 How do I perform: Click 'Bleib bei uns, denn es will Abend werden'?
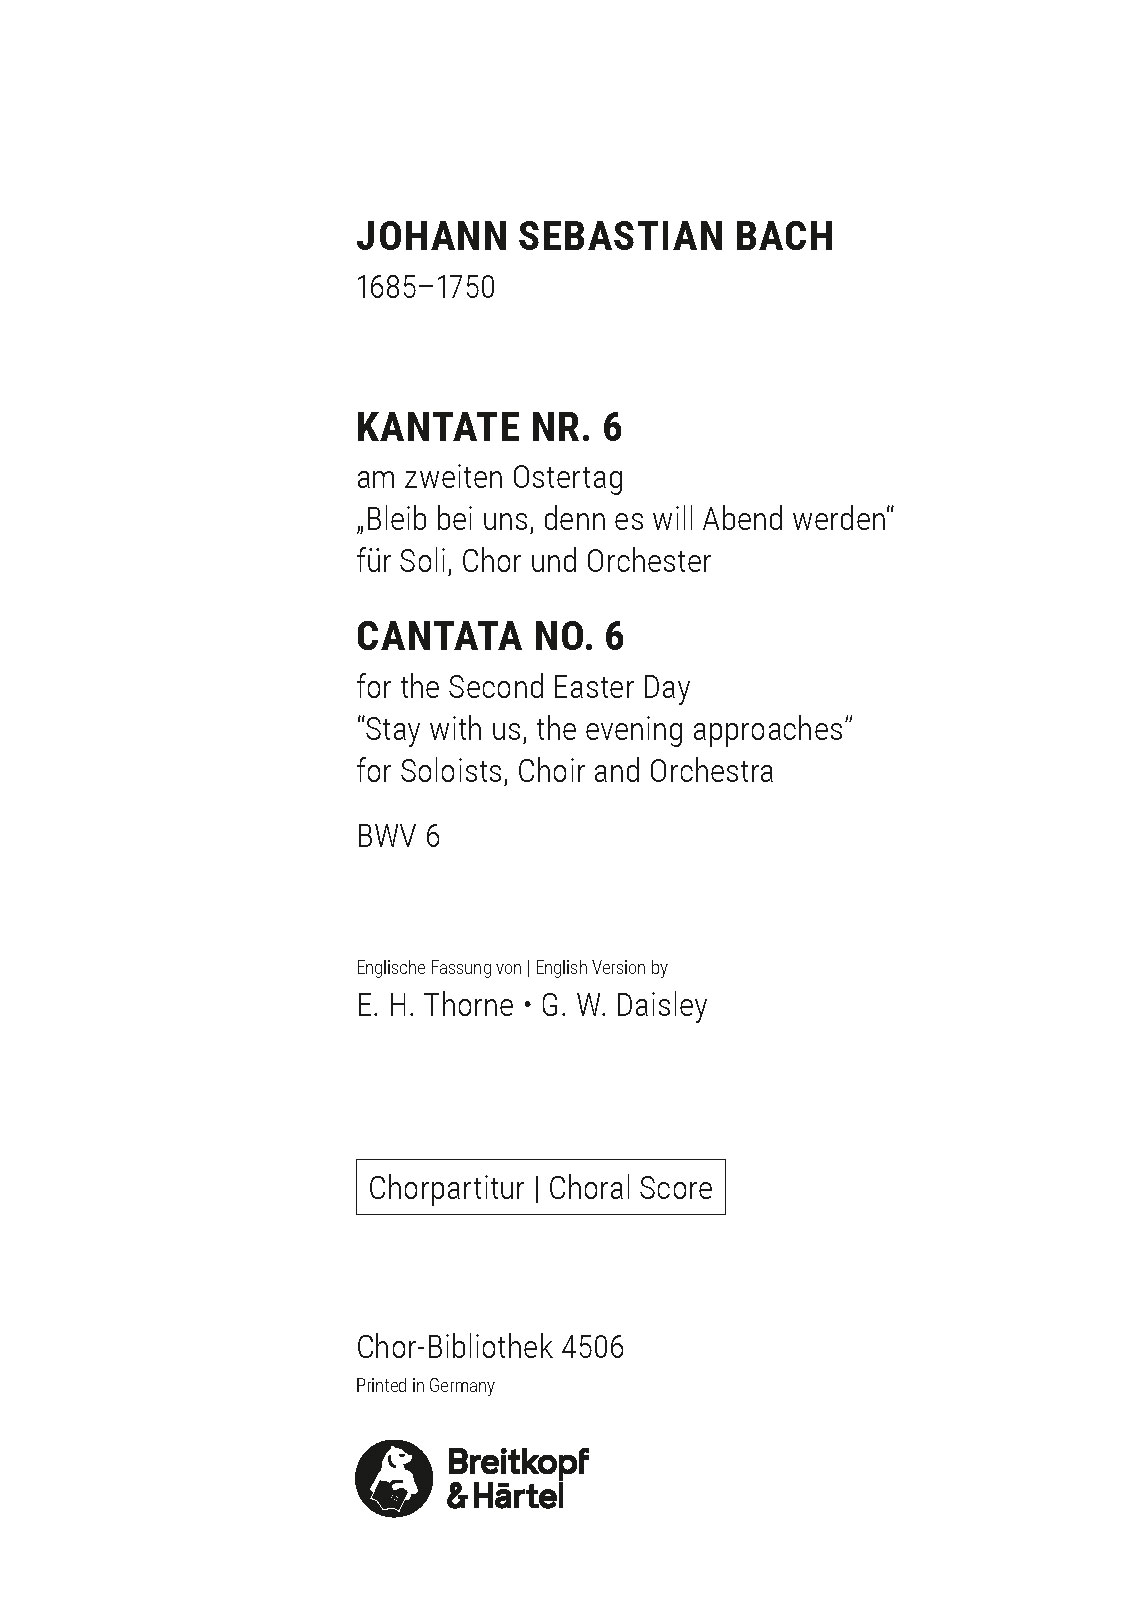(623, 519)
